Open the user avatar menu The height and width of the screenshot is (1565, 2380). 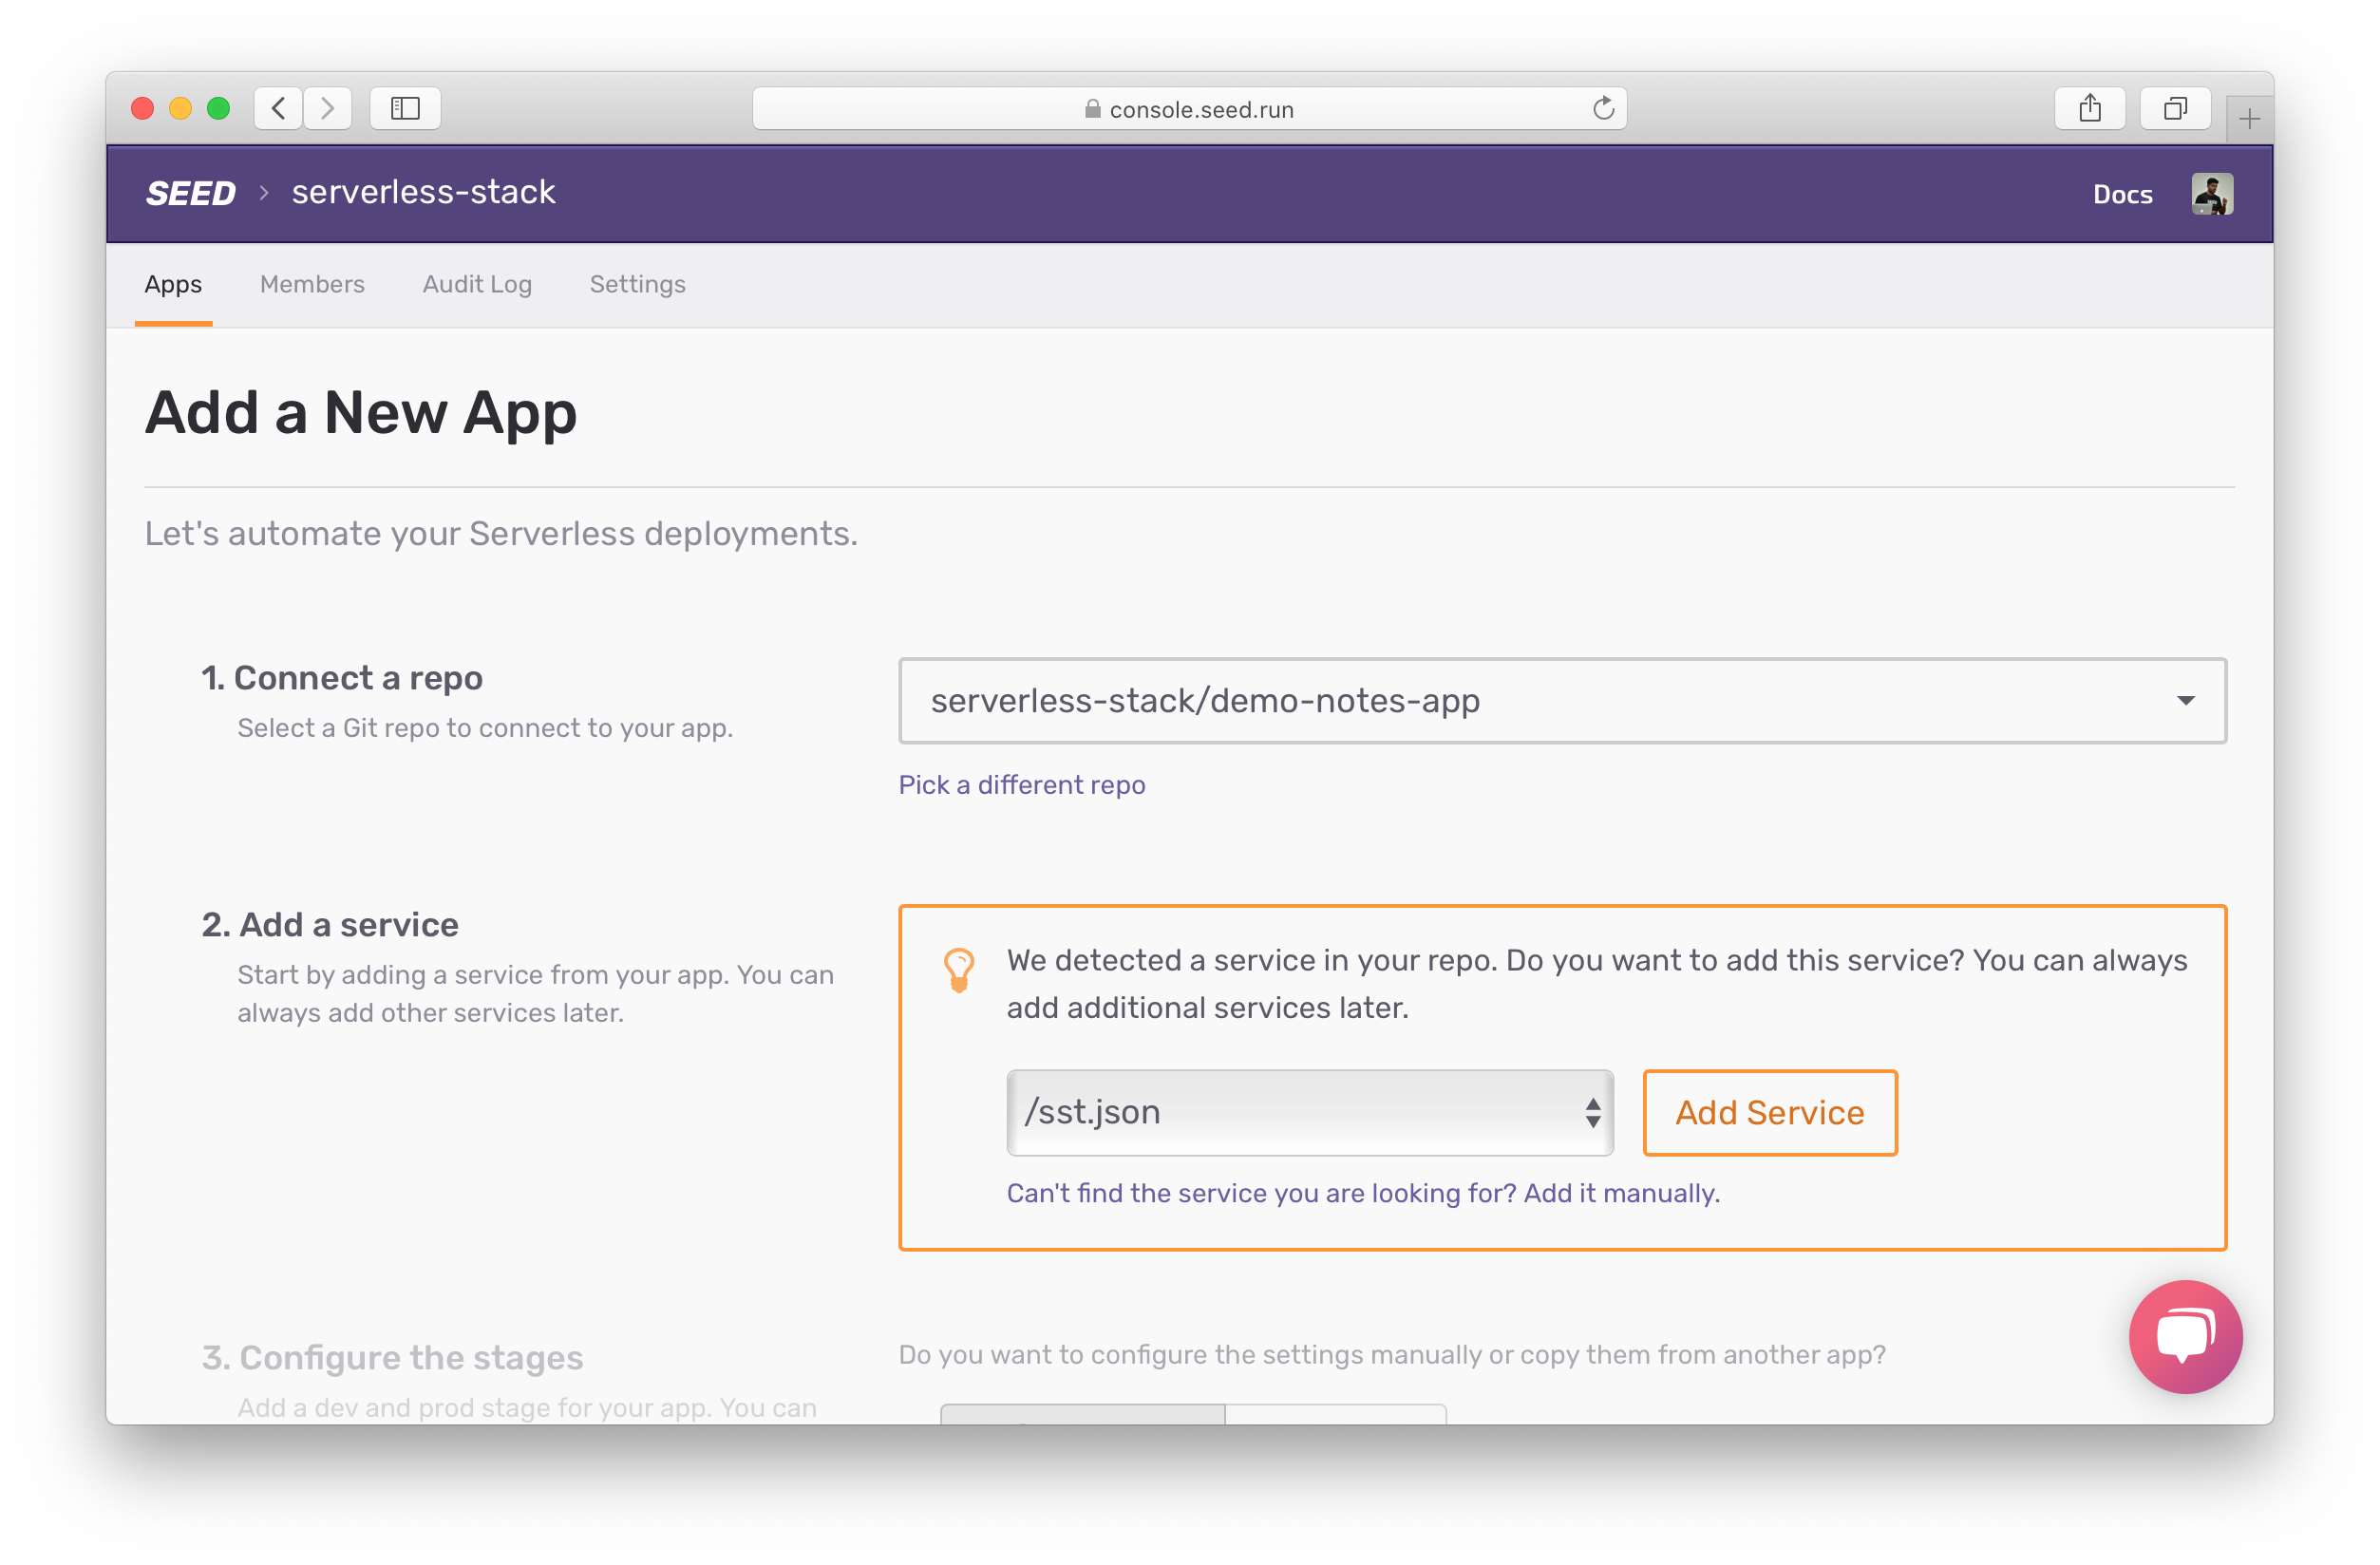tap(2211, 194)
